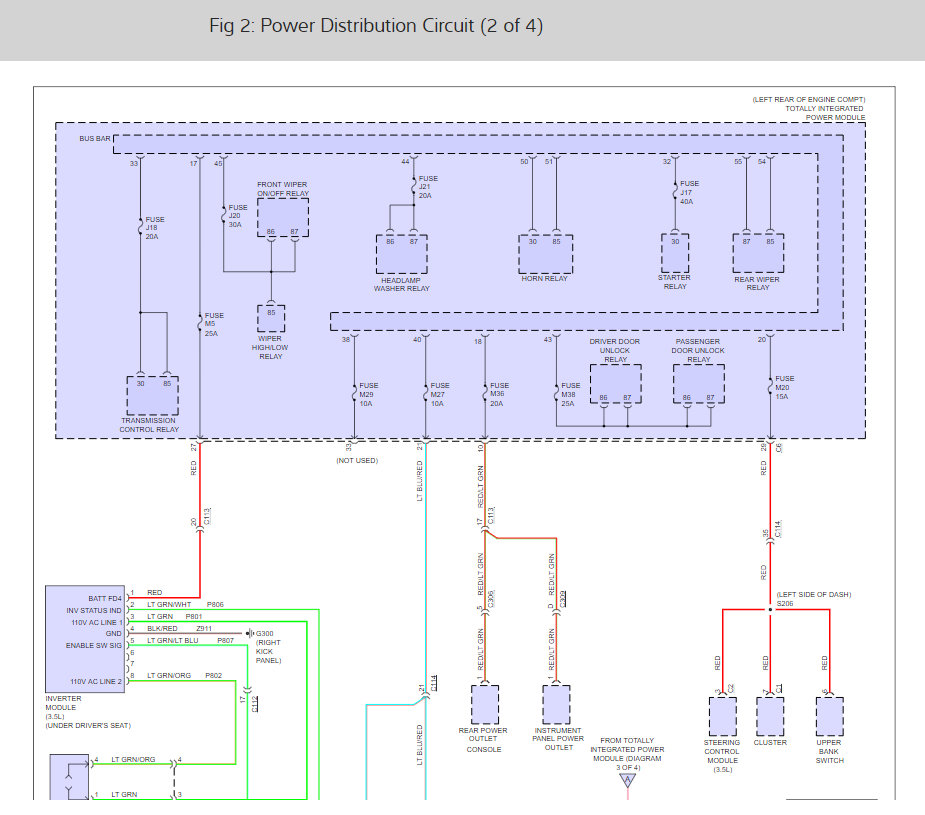The height and width of the screenshot is (815, 925).
Task: Click the 'C306' connector label
Action: point(491,598)
